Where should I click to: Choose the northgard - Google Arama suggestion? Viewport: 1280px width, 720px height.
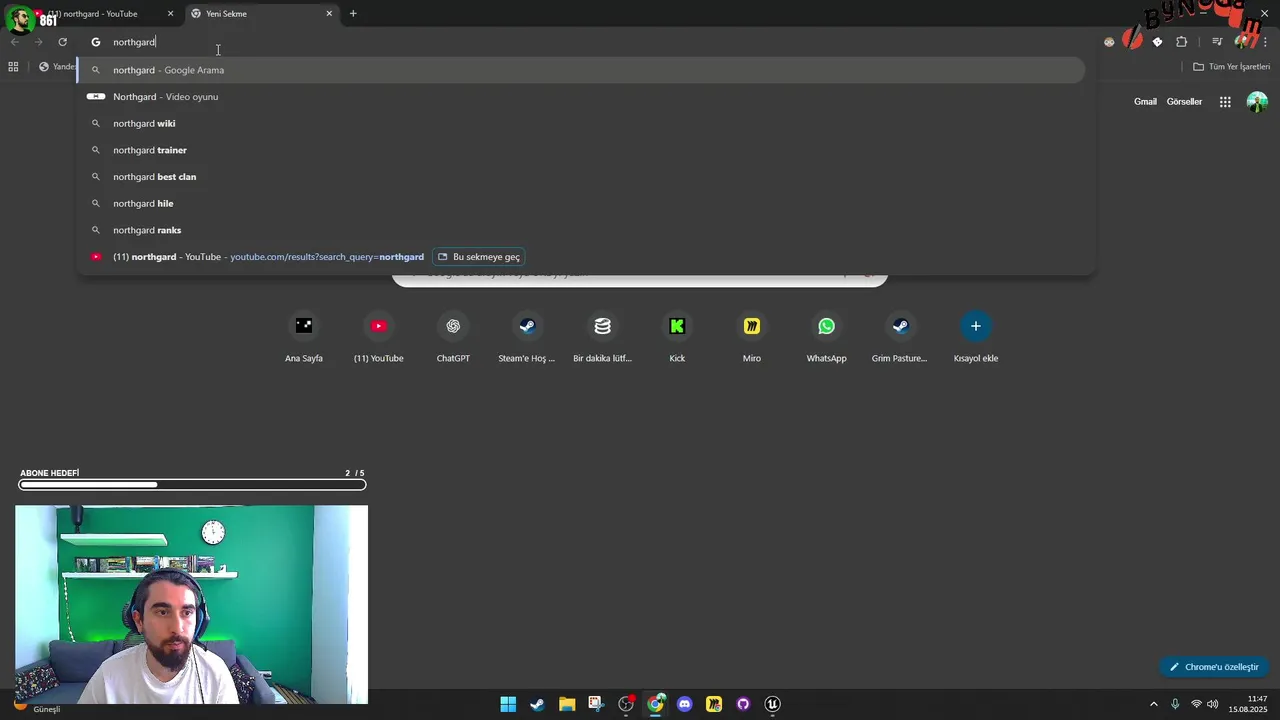(582, 70)
